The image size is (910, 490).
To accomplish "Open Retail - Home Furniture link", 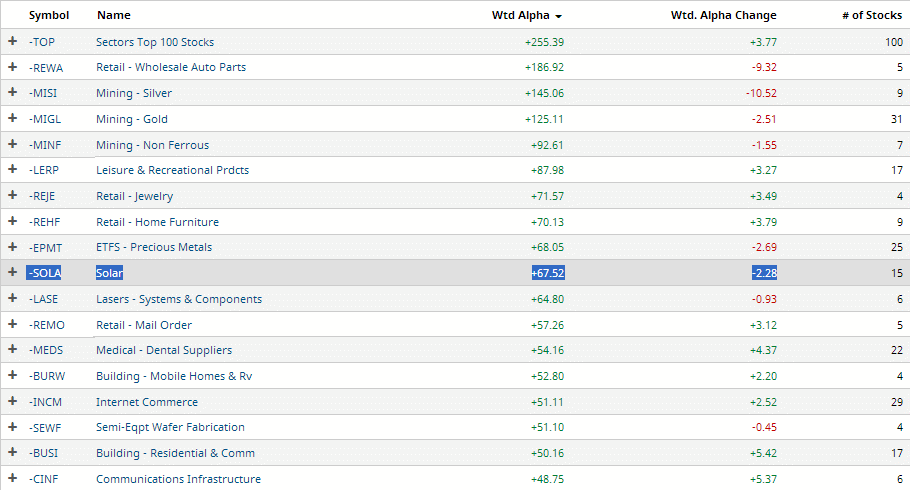I will pyautogui.click(x=157, y=222).
